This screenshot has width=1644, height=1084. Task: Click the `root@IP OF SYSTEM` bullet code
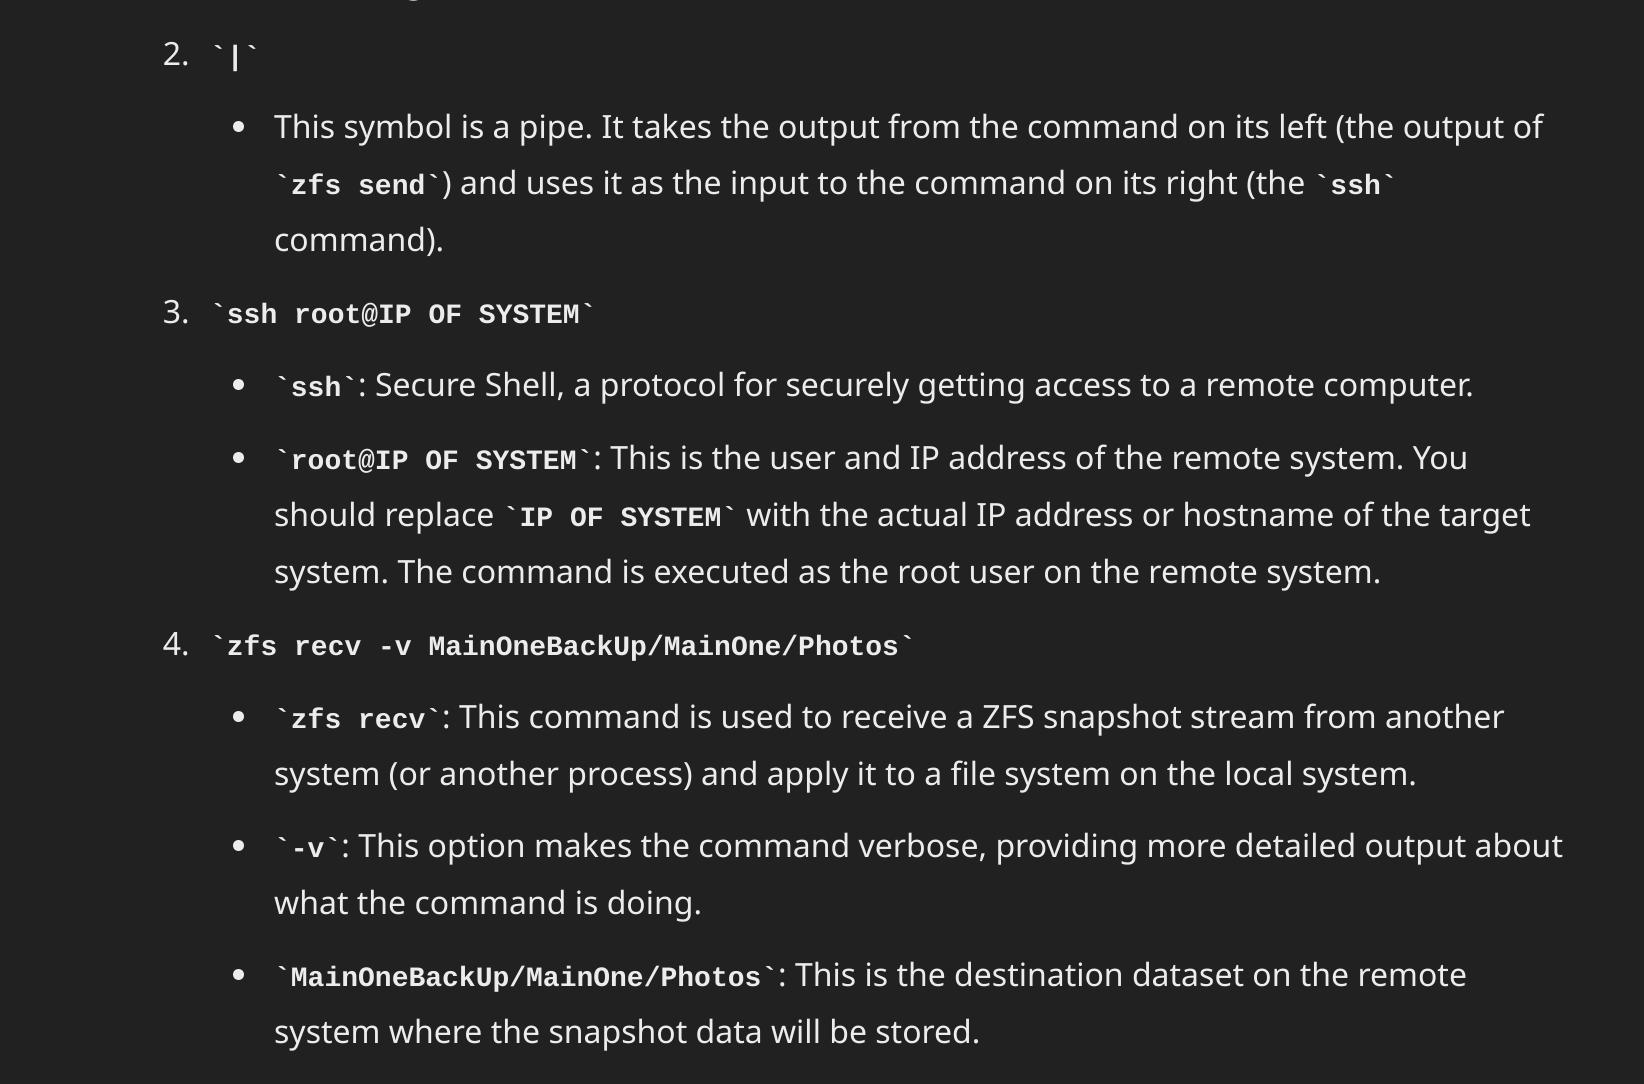pyautogui.click(x=433, y=460)
